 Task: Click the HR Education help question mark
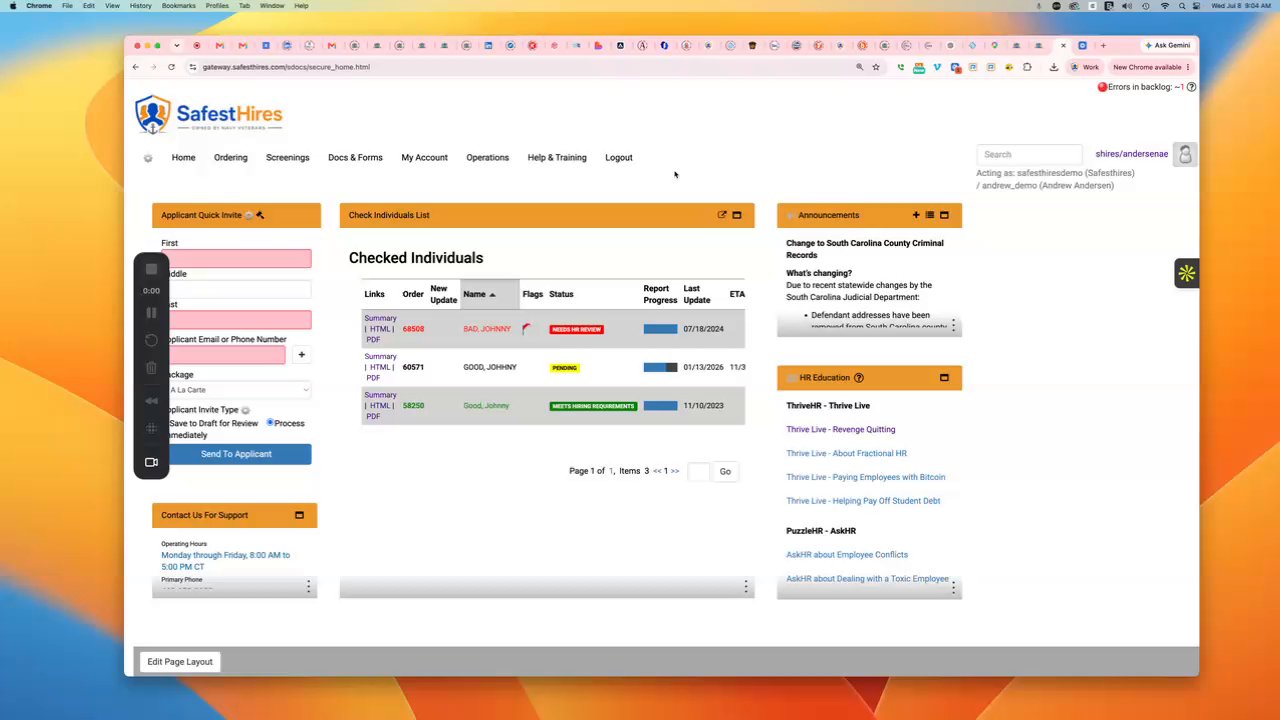coord(859,378)
